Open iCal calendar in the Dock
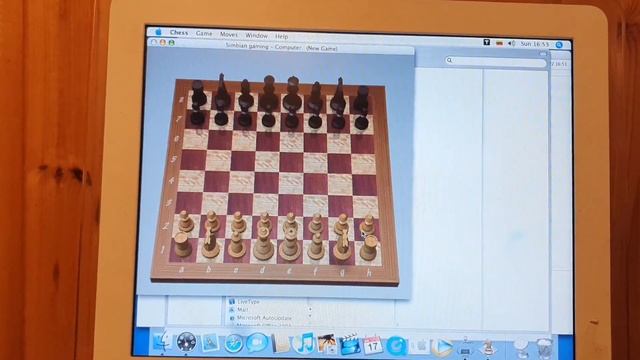This screenshot has width=640, height=360. click(373, 345)
